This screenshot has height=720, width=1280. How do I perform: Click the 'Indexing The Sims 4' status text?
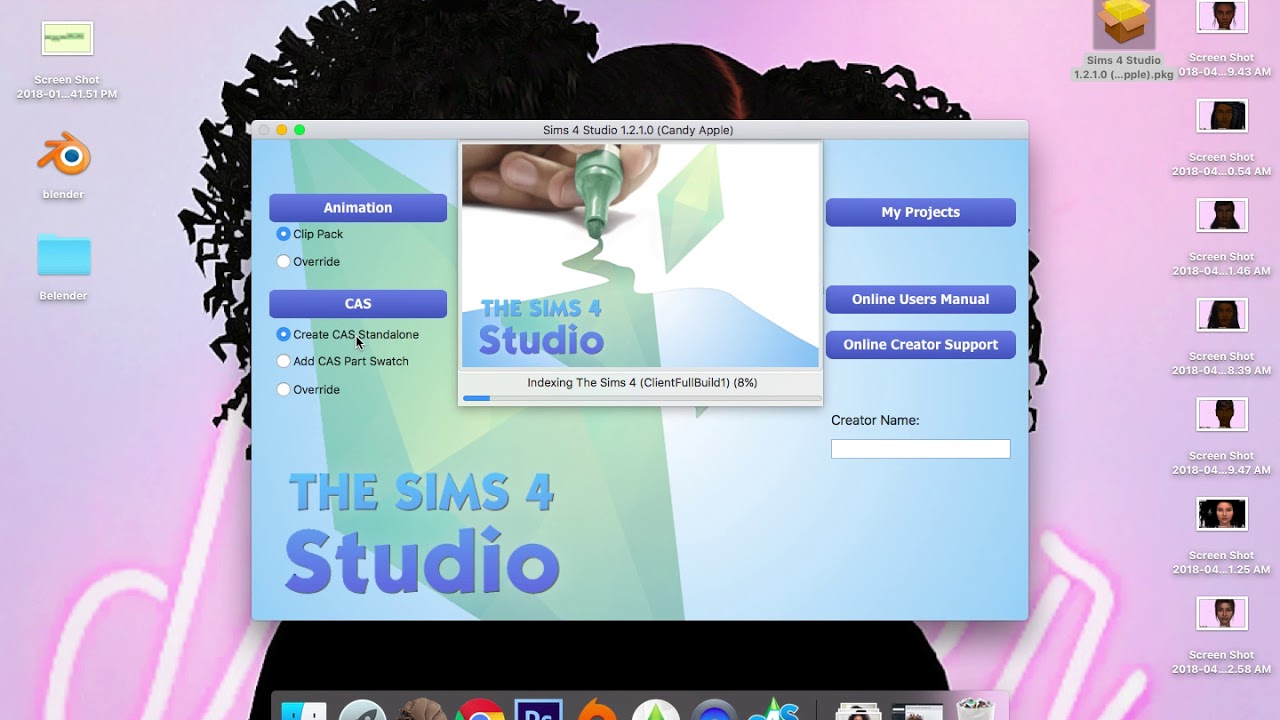pos(642,382)
